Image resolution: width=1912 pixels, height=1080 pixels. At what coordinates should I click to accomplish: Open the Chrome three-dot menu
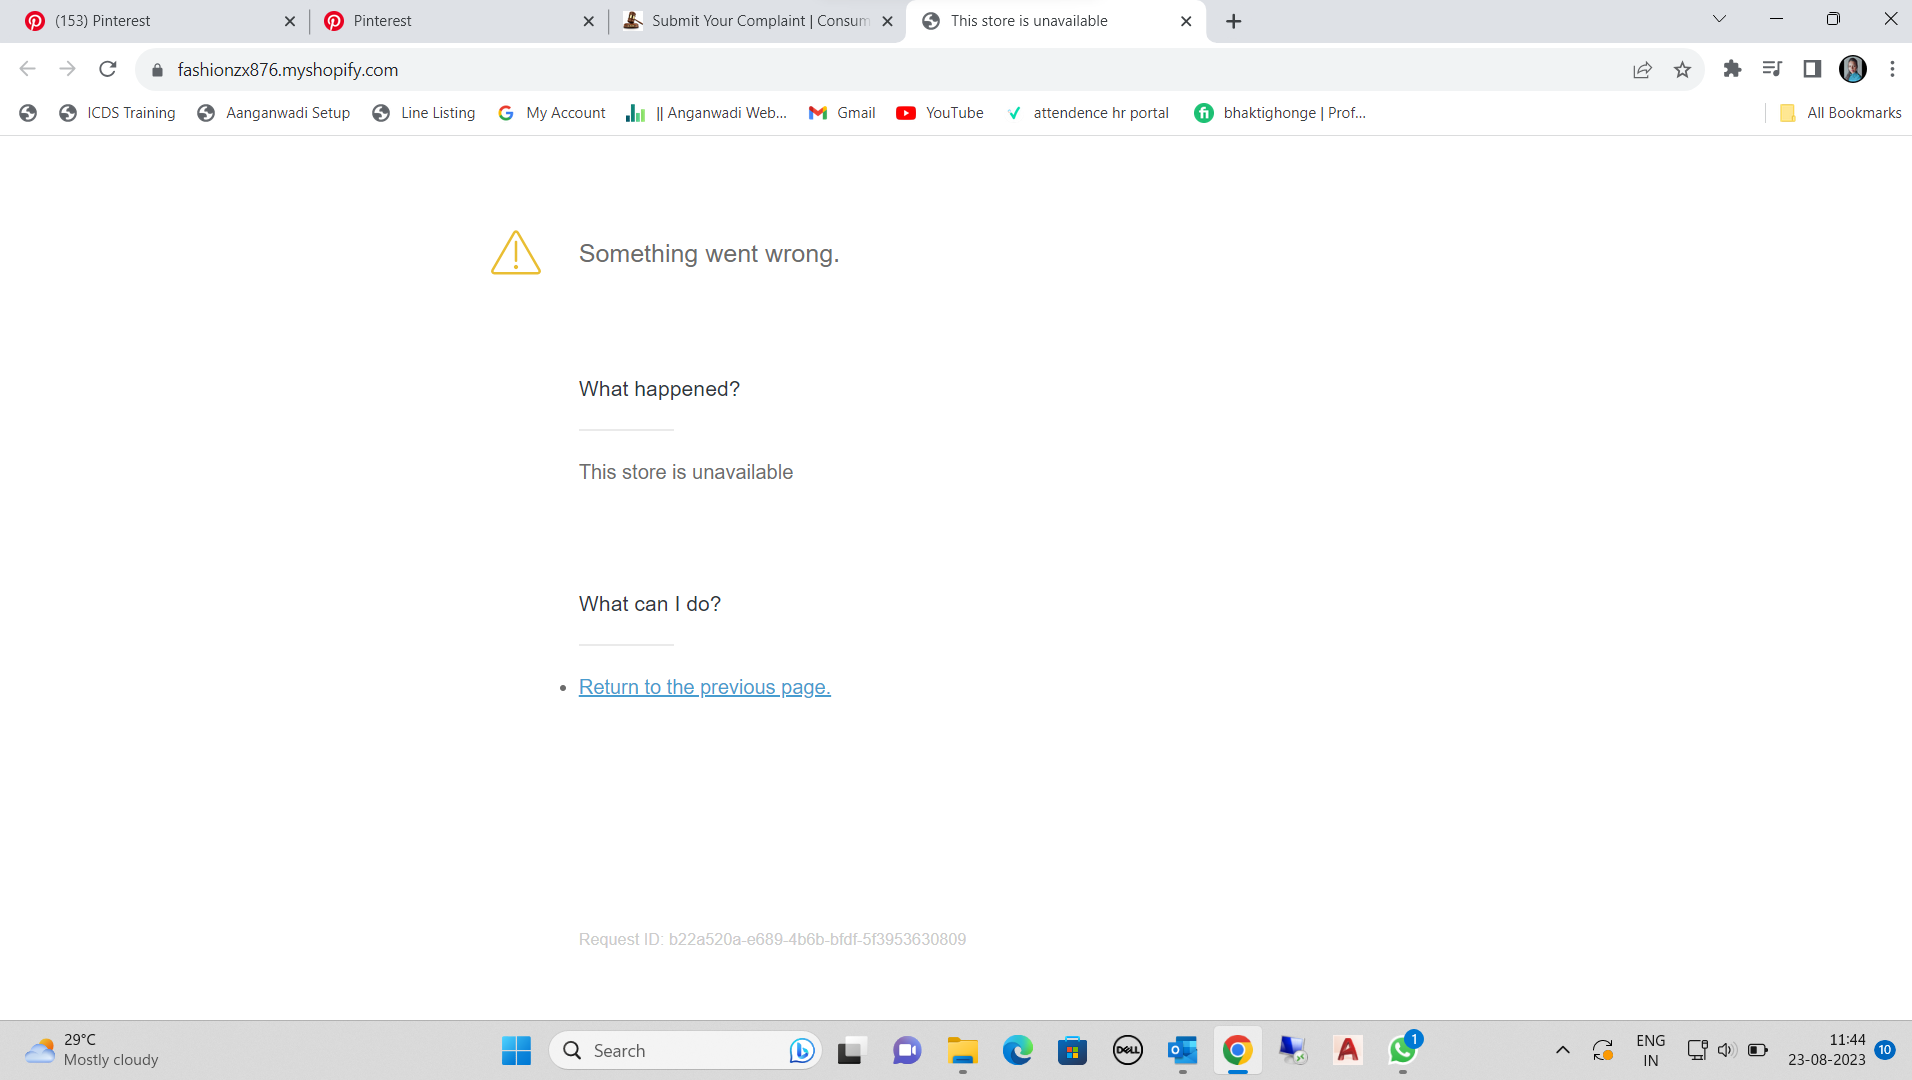click(x=1891, y=69)
